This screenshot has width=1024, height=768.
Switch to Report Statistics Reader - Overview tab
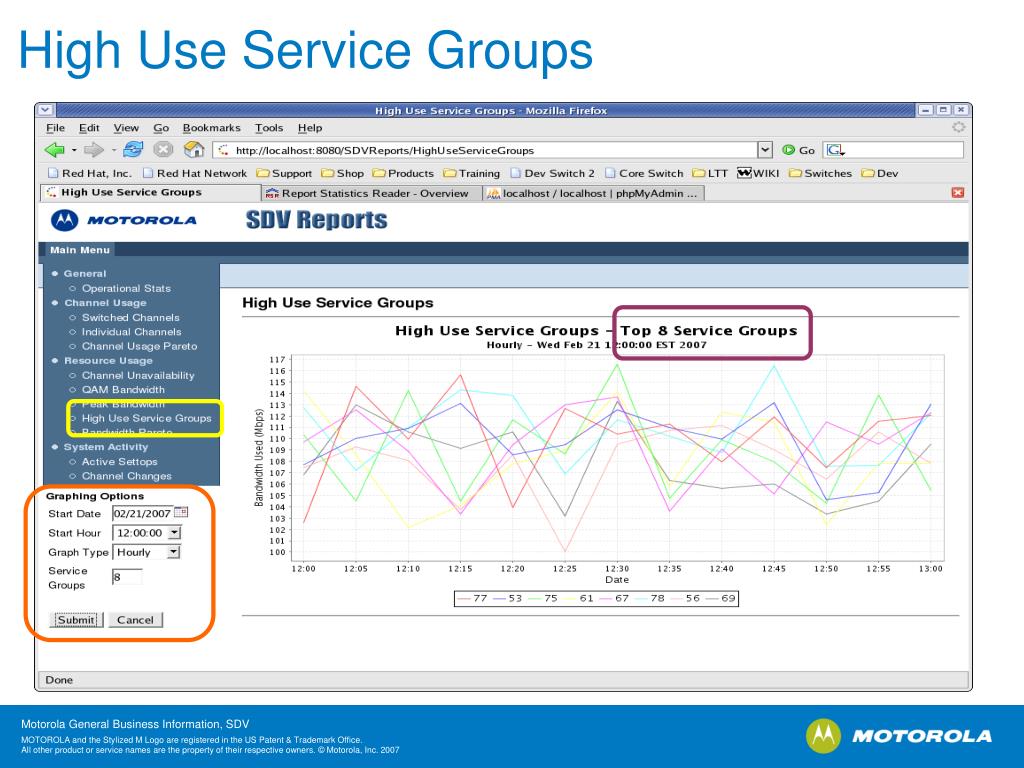tap(372, 193)
